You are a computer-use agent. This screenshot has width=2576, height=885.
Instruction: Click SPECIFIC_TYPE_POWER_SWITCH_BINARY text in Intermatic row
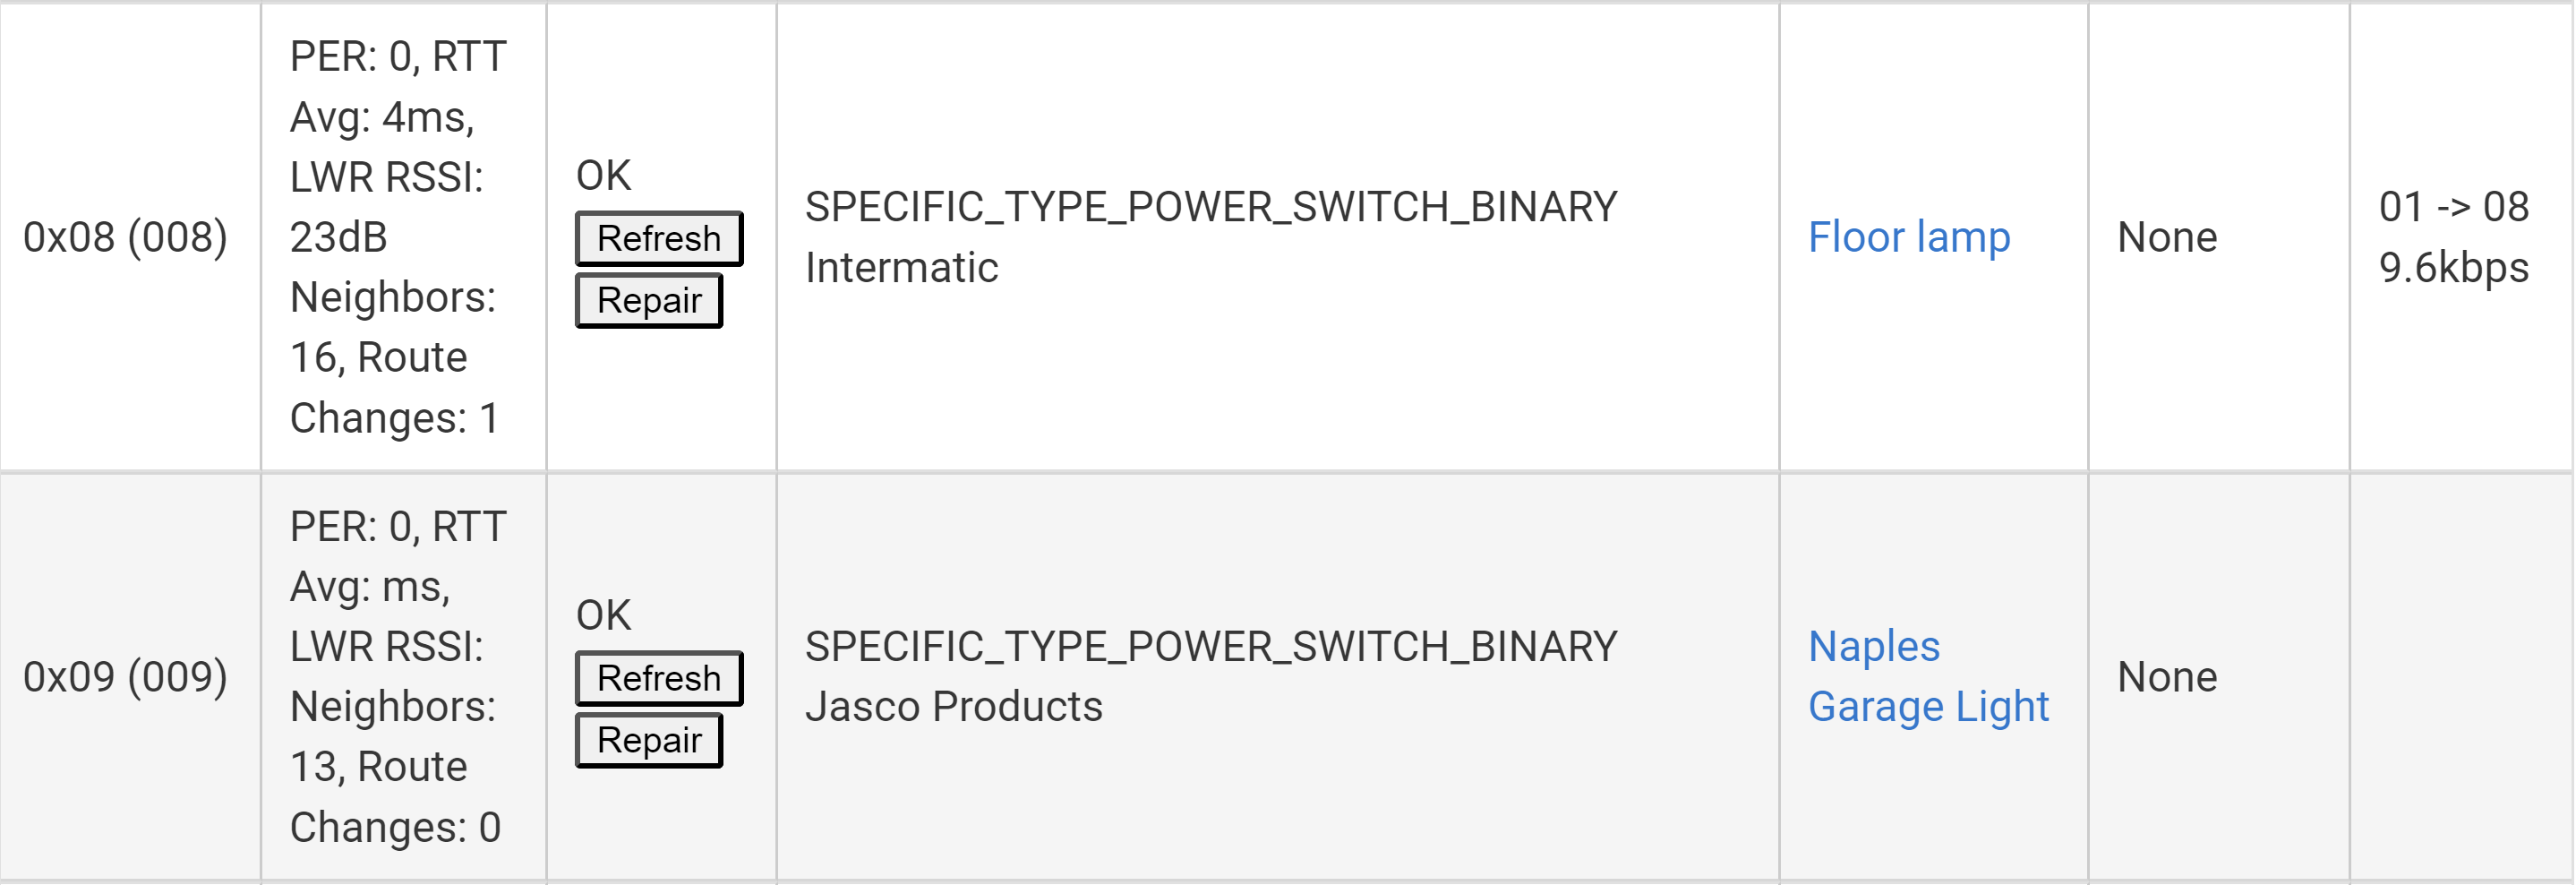click(x=1211, y=207)
